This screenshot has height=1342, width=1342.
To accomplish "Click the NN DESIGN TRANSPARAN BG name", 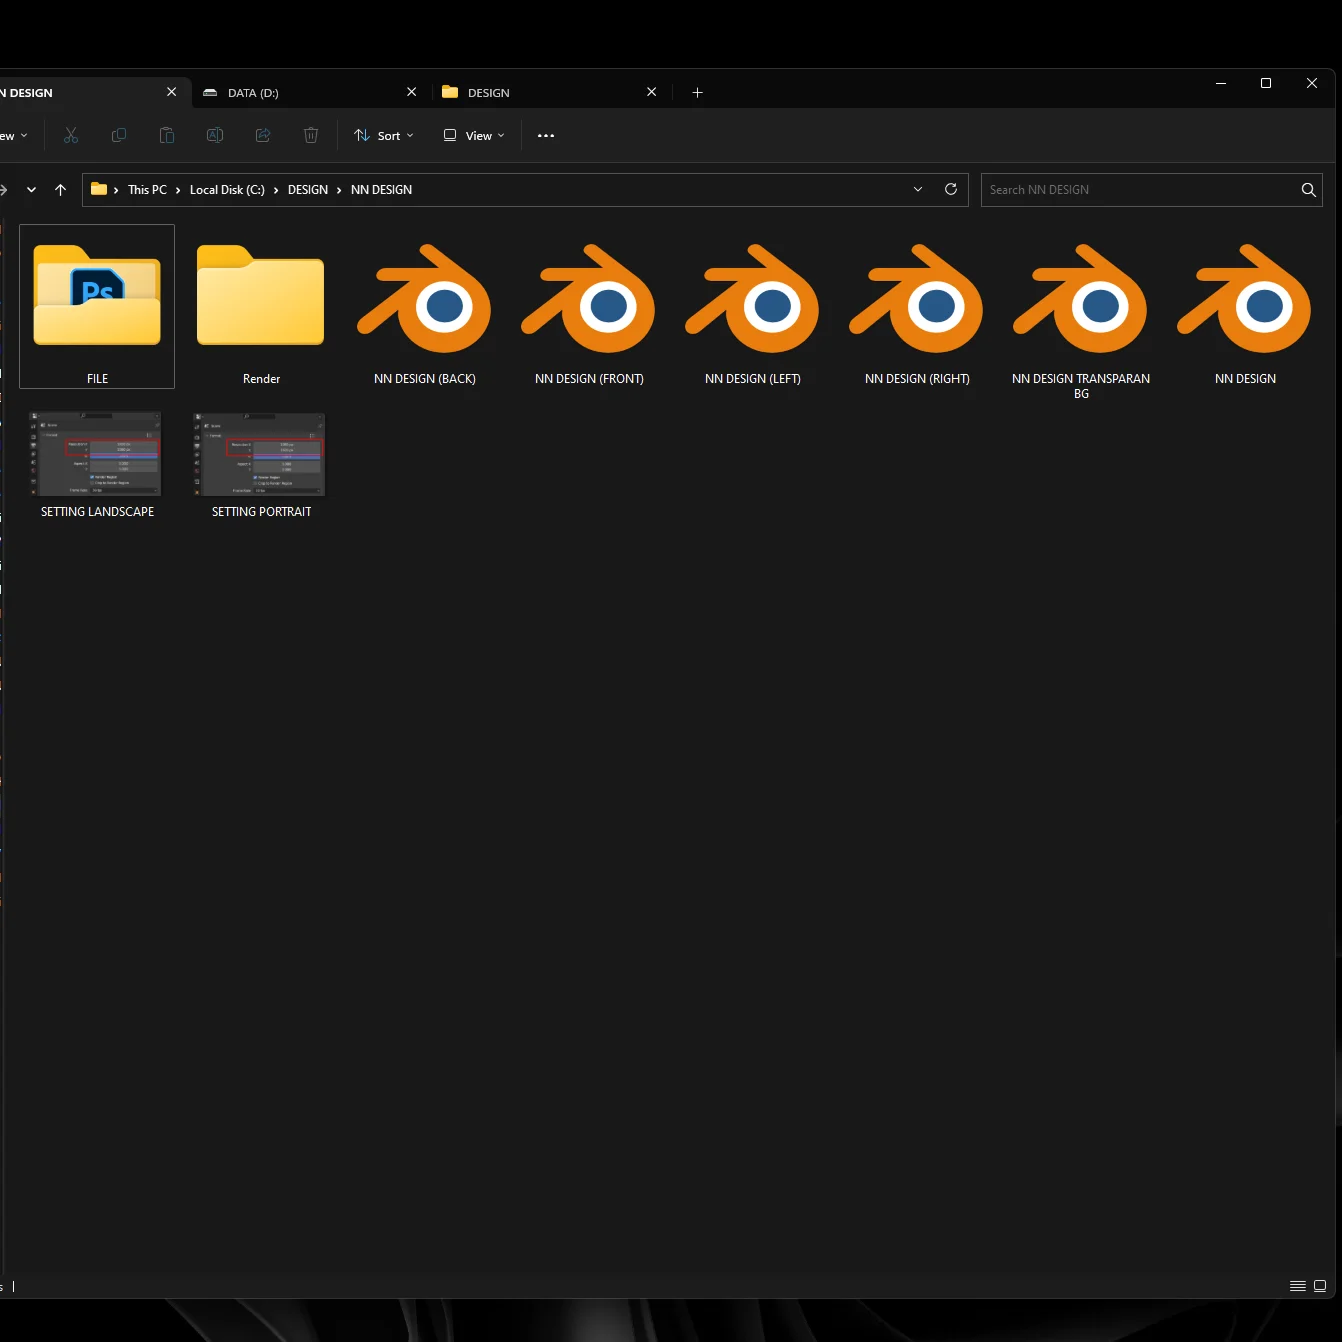I will [1081, 386].
